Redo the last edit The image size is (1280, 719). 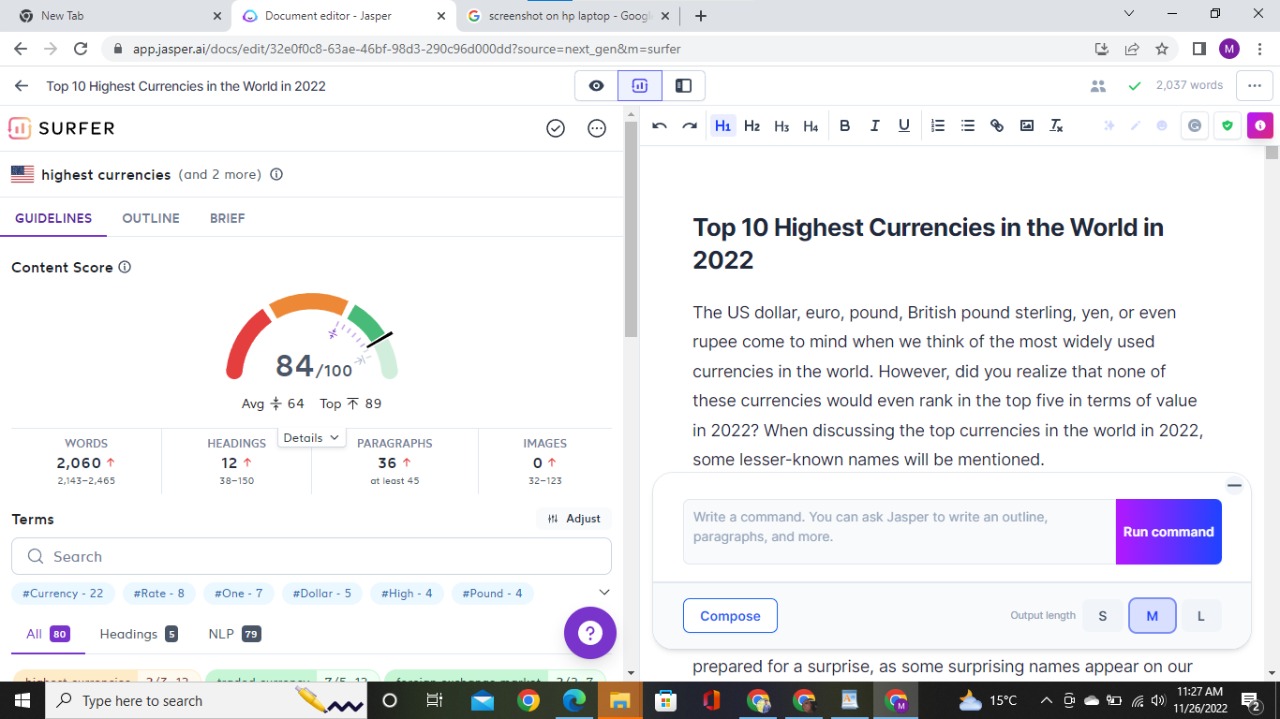[x=689, y=126]
